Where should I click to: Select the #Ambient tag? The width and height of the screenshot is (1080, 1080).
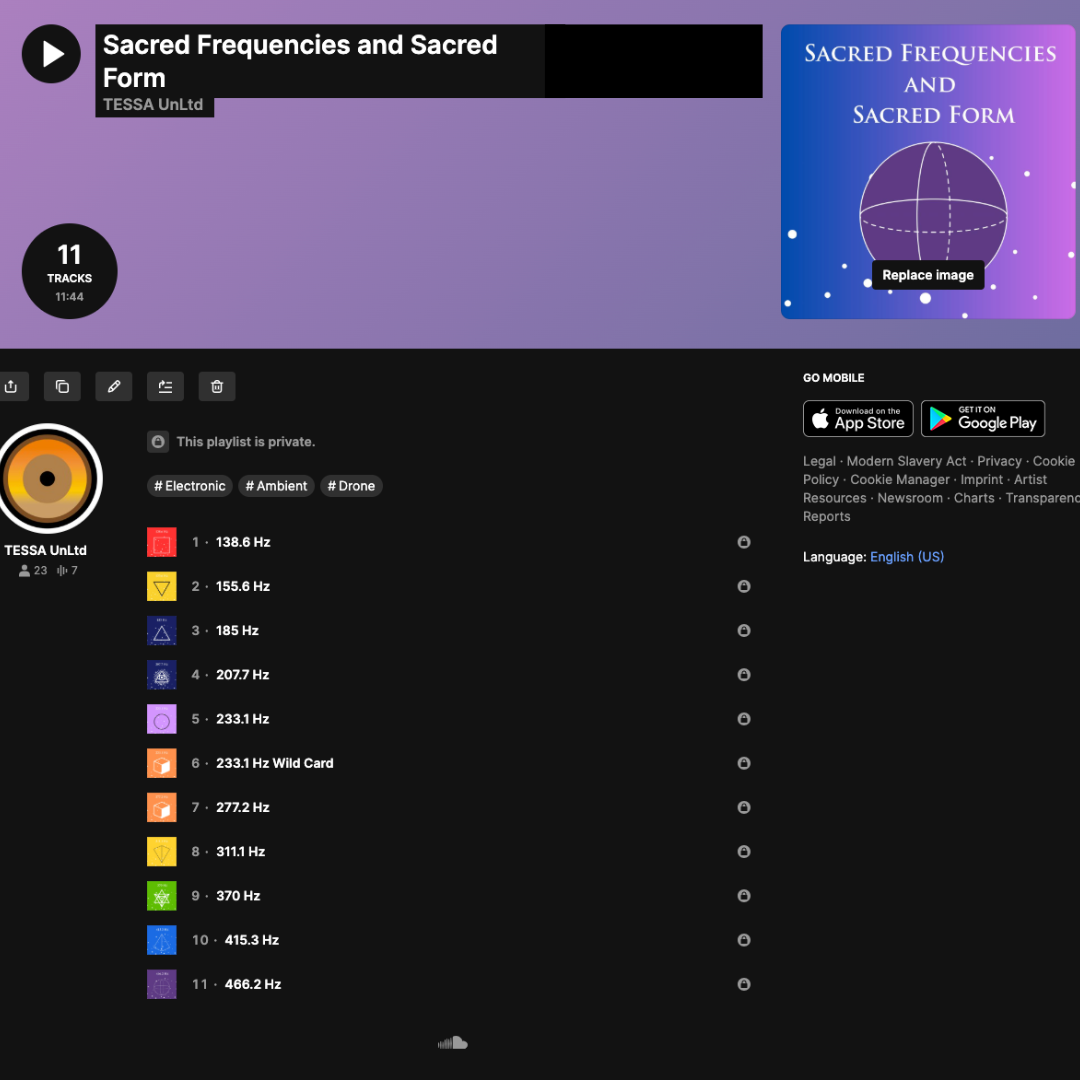click(x=276, y=486)
